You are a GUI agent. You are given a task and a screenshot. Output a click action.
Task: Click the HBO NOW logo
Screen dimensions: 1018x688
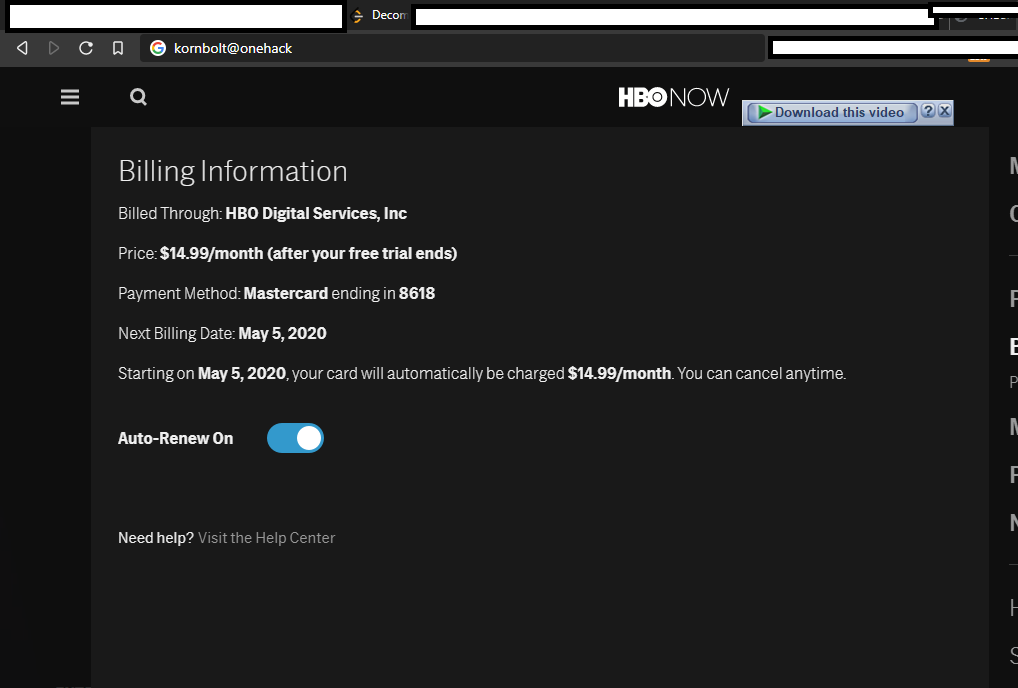pyautogui.click(x=673, y=97)
